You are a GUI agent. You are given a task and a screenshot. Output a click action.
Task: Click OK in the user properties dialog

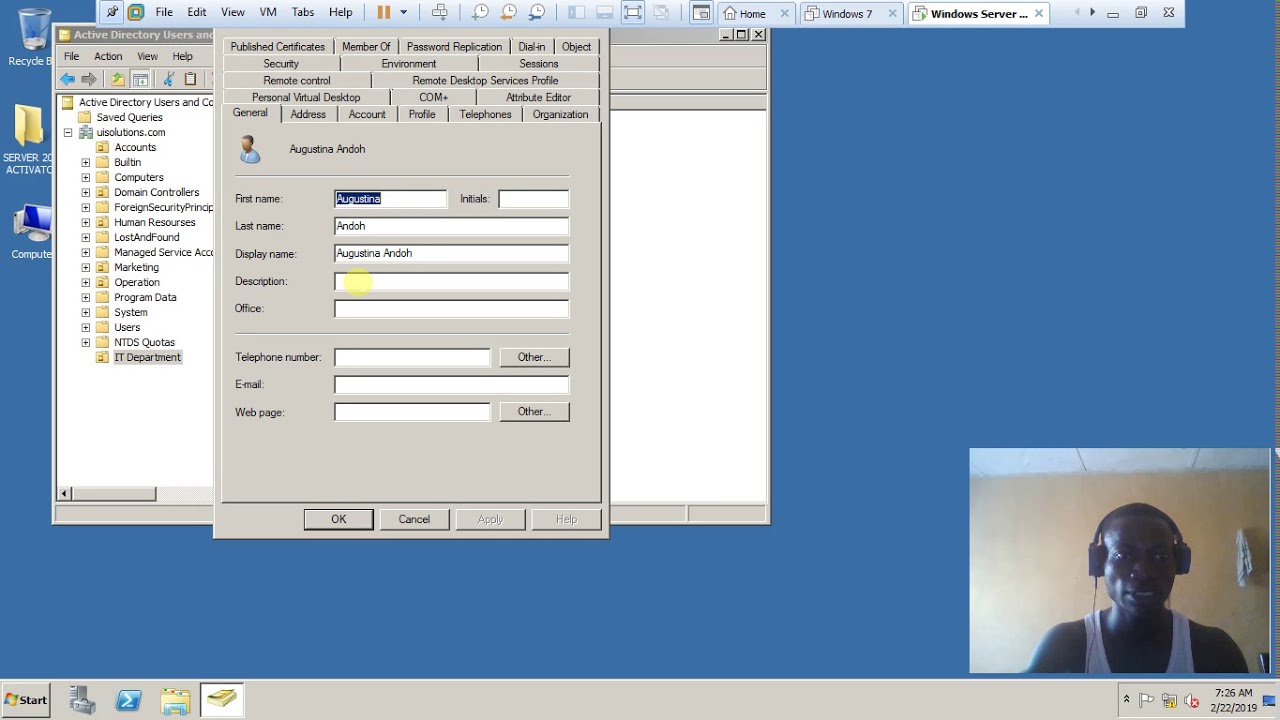click(x=338, y=519)
